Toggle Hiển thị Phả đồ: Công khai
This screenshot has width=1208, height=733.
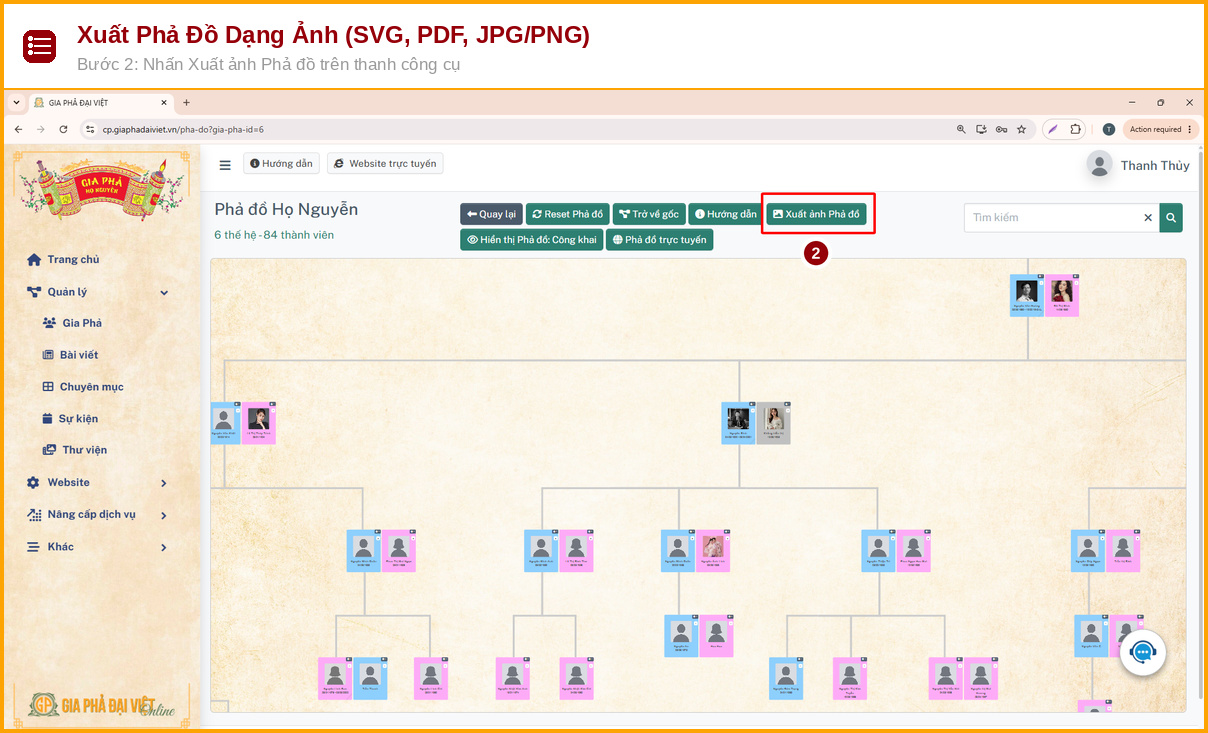pos(531,240)
